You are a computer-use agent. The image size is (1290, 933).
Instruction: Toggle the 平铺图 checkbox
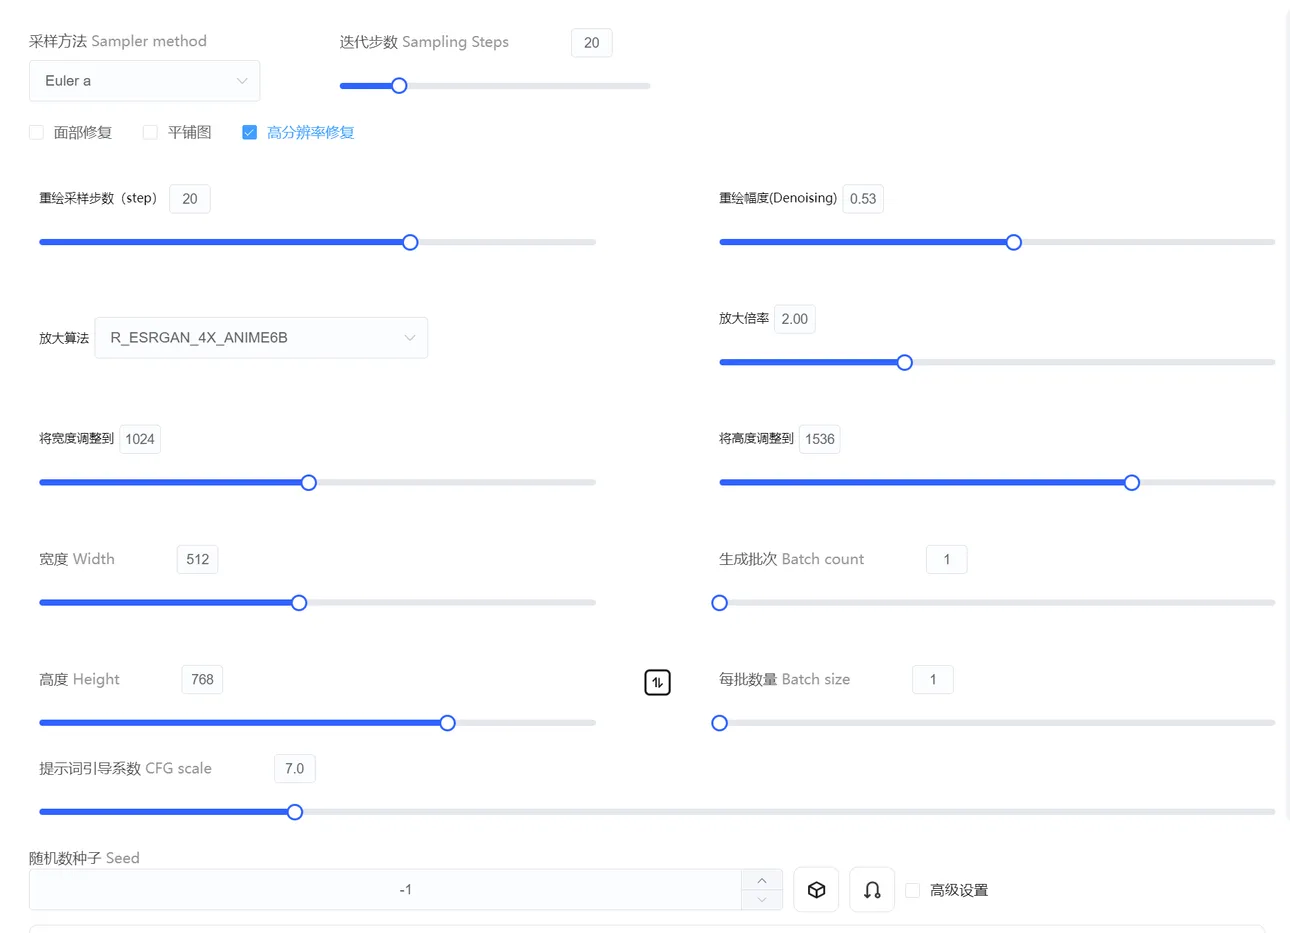pos(150,132)
